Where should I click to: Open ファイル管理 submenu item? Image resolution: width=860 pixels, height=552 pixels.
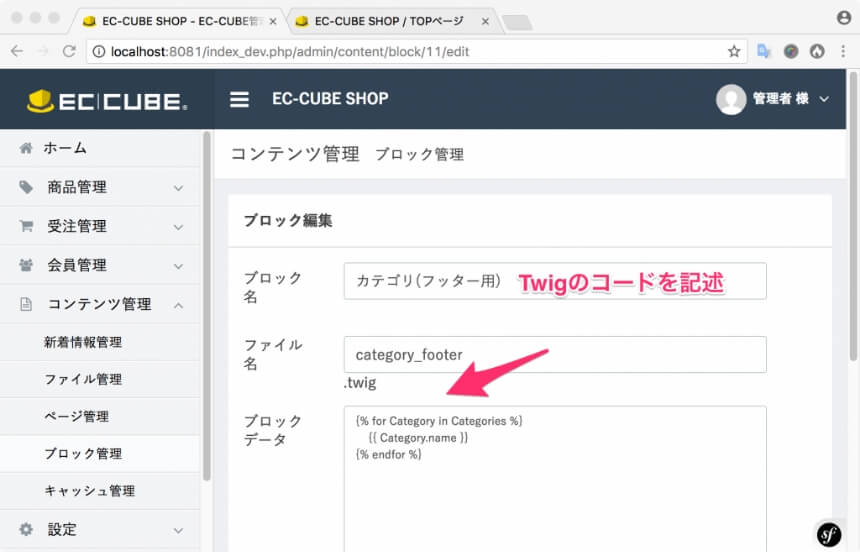[100, 379]
